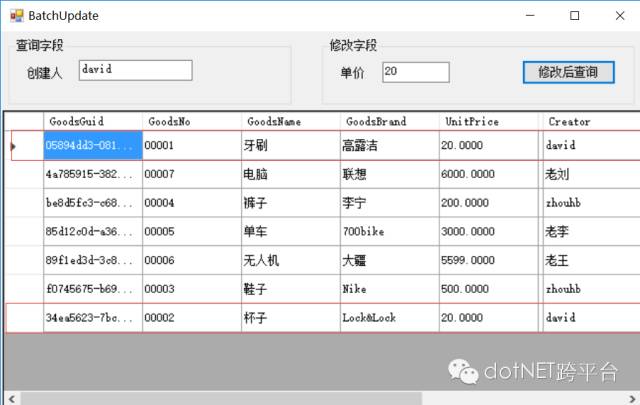Image resolution: width=640 pixels, height=405 pixels.
Task: Select the cell 6000.0000
Action: click(489, 174)
